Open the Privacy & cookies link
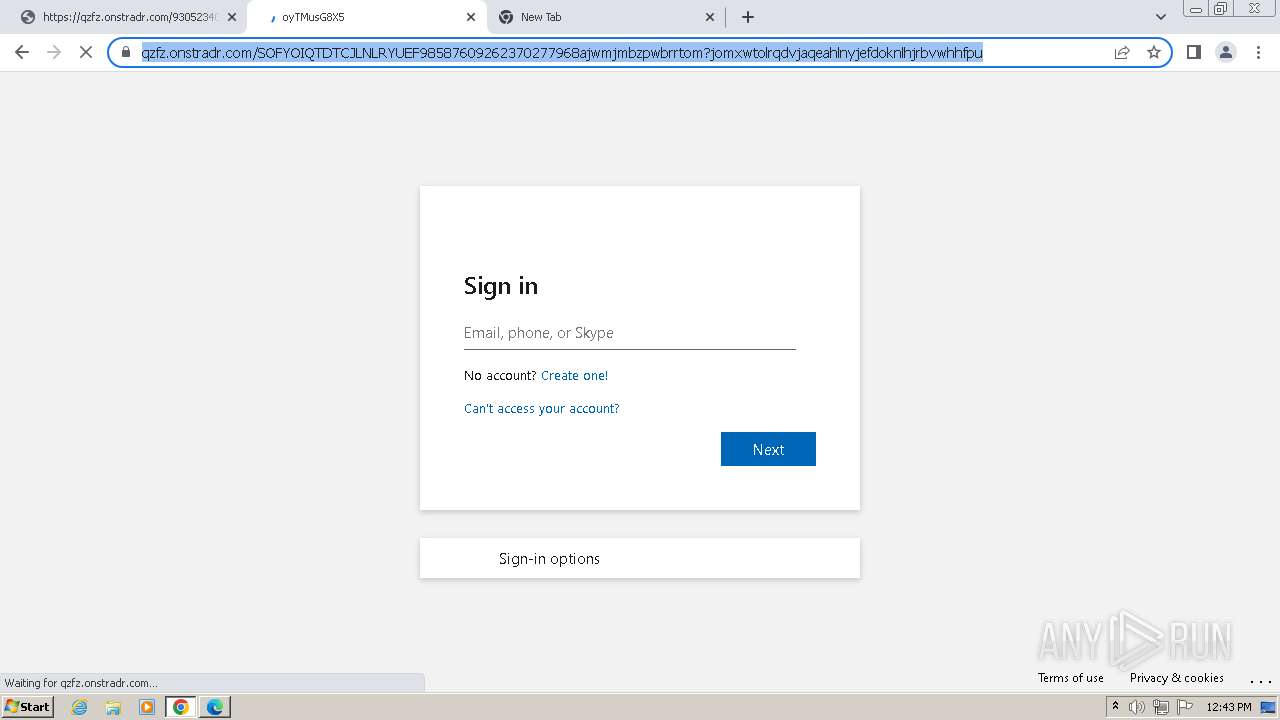This screenshot has height=720, width=1280. pos(1176,678)
